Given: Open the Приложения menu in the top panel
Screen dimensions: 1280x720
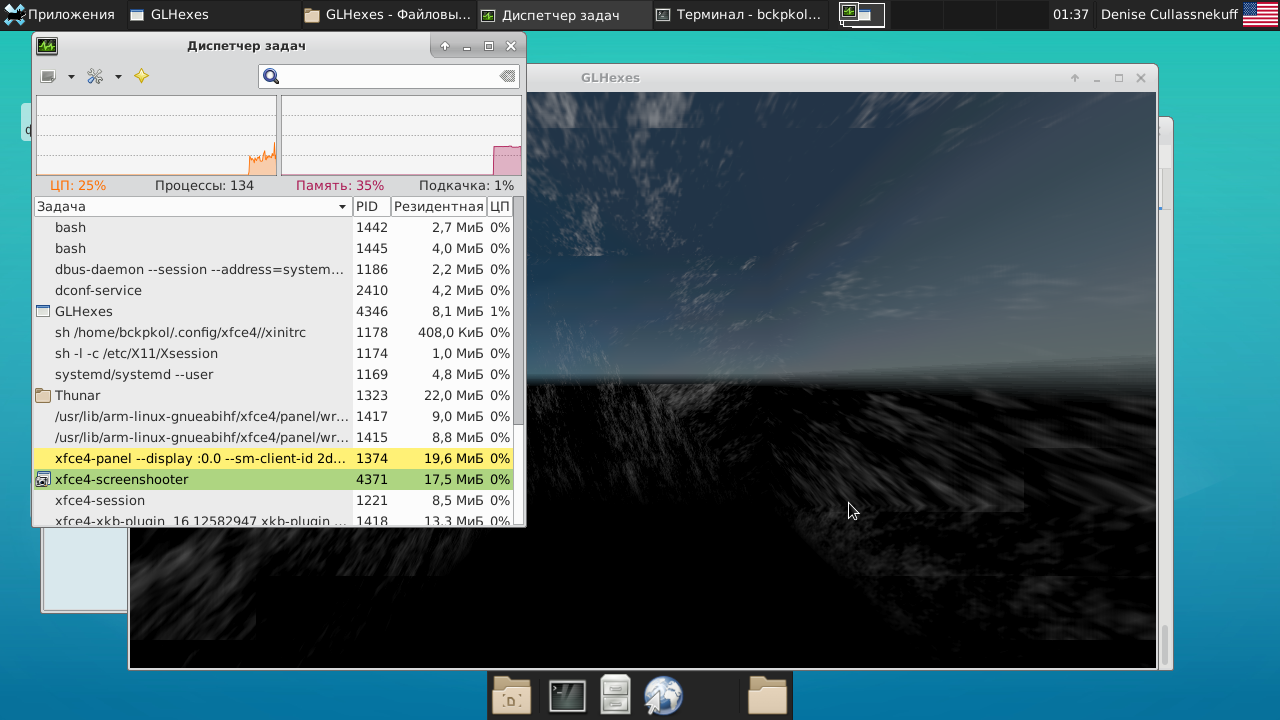Looking at the screenshot, I should point(60,15).
